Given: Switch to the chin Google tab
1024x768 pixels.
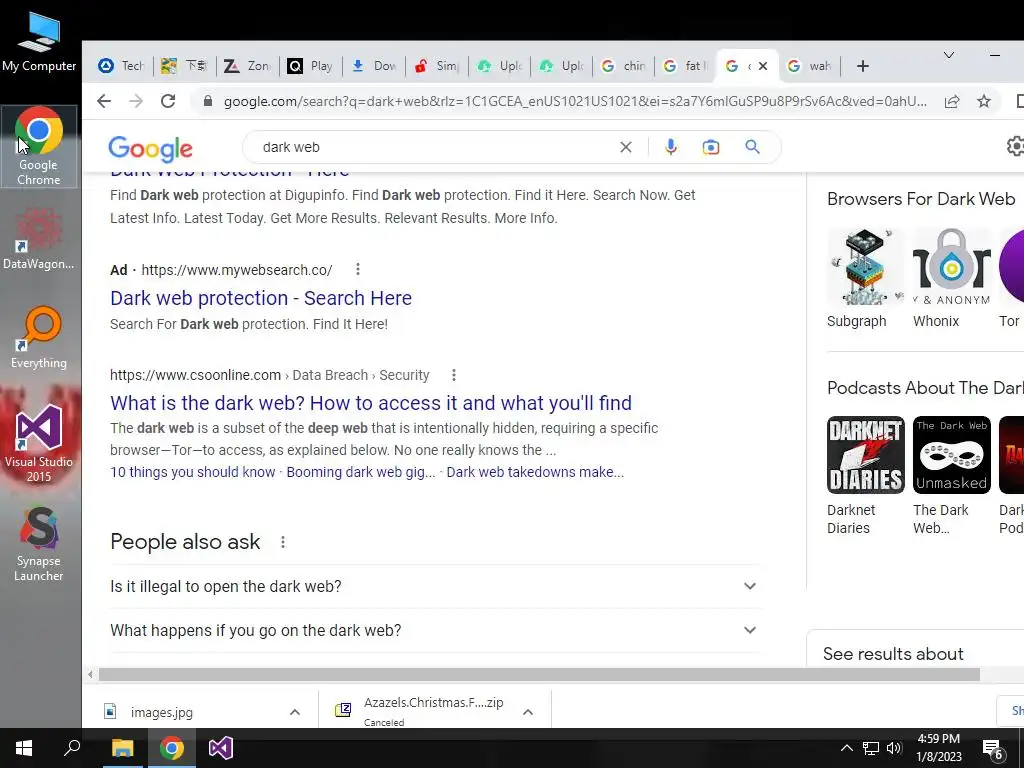Looking at the screenshot, I should (x=624, y=66).
